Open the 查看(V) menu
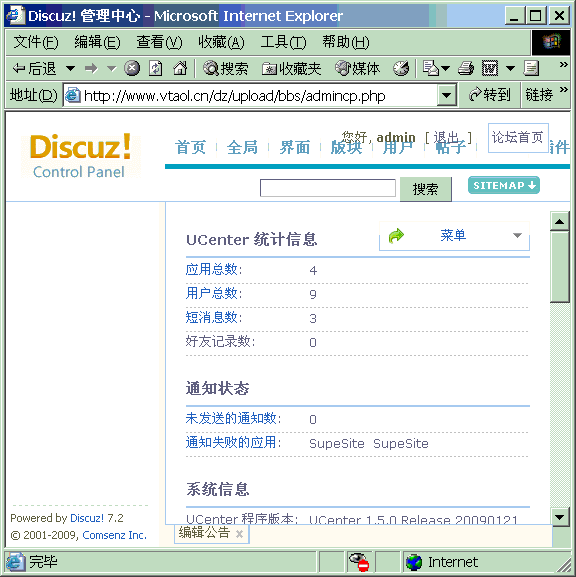 [x=159, y=42]
